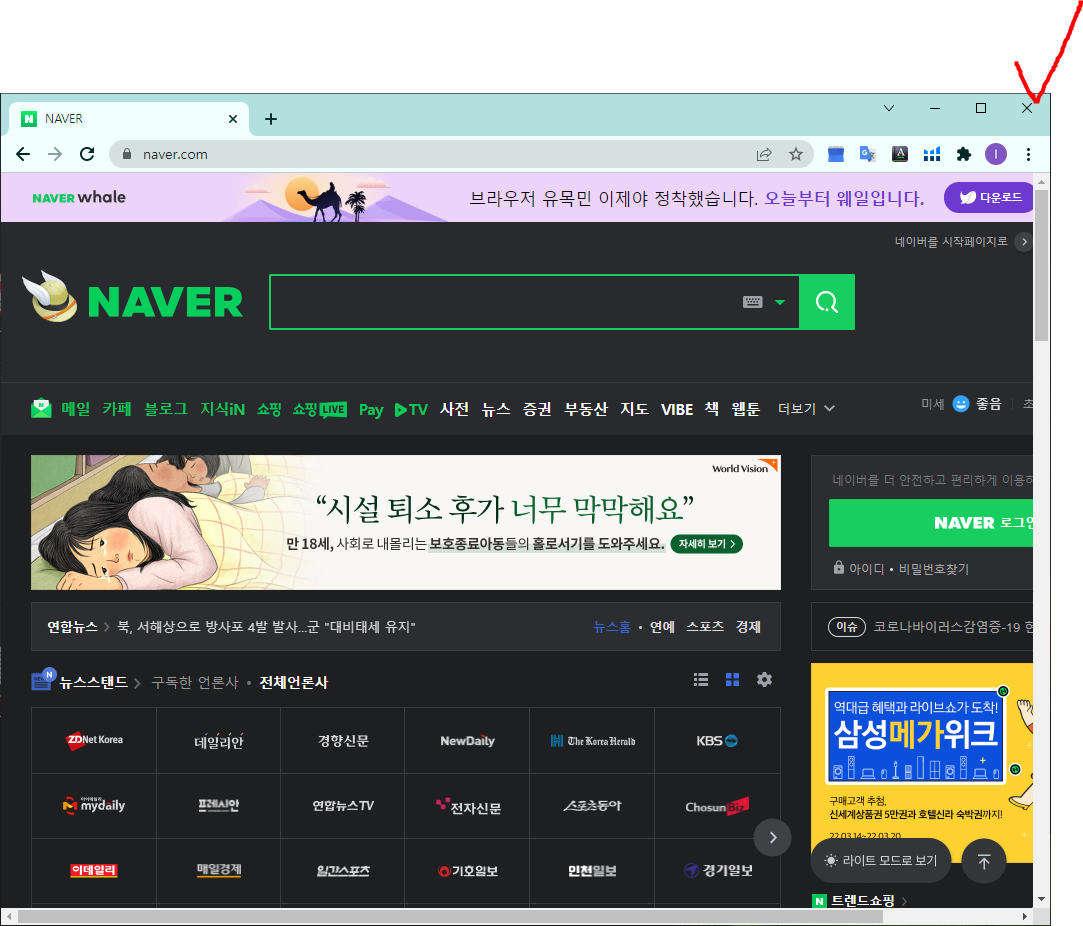Image resolution: width=1083 pixels, height=926 pixels.
Task: Open 사전 in the service menu
Action: (454, 409)
